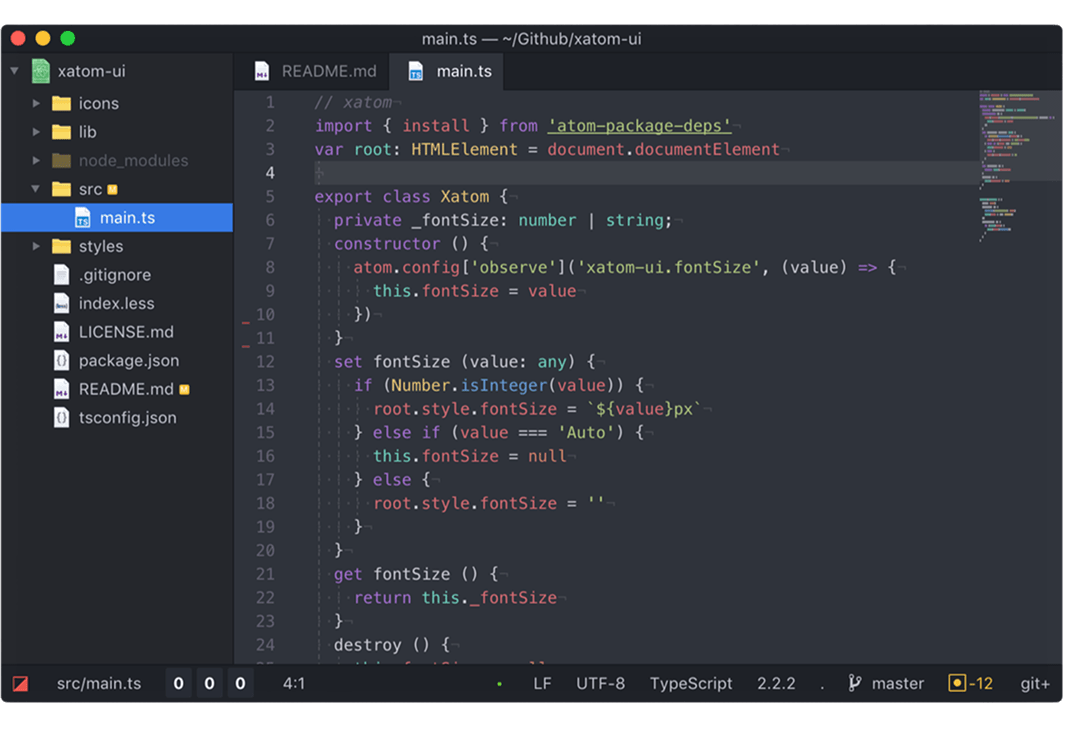Click the README.md markdown icon in tree

61,389
